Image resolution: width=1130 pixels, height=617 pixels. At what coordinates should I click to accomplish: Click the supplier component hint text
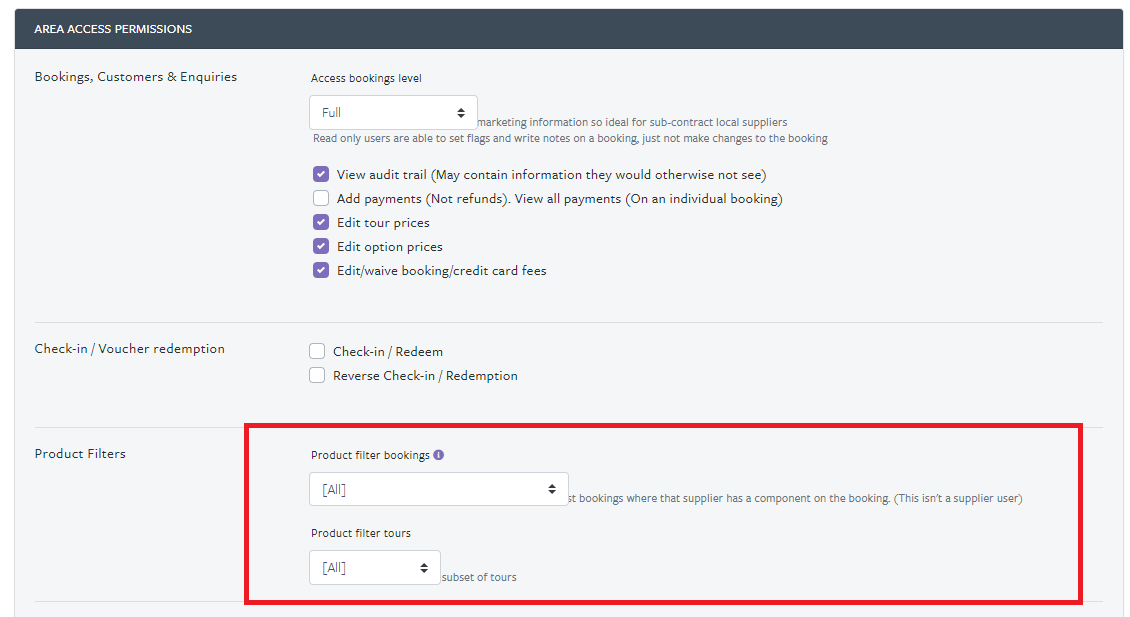point(795,498)
